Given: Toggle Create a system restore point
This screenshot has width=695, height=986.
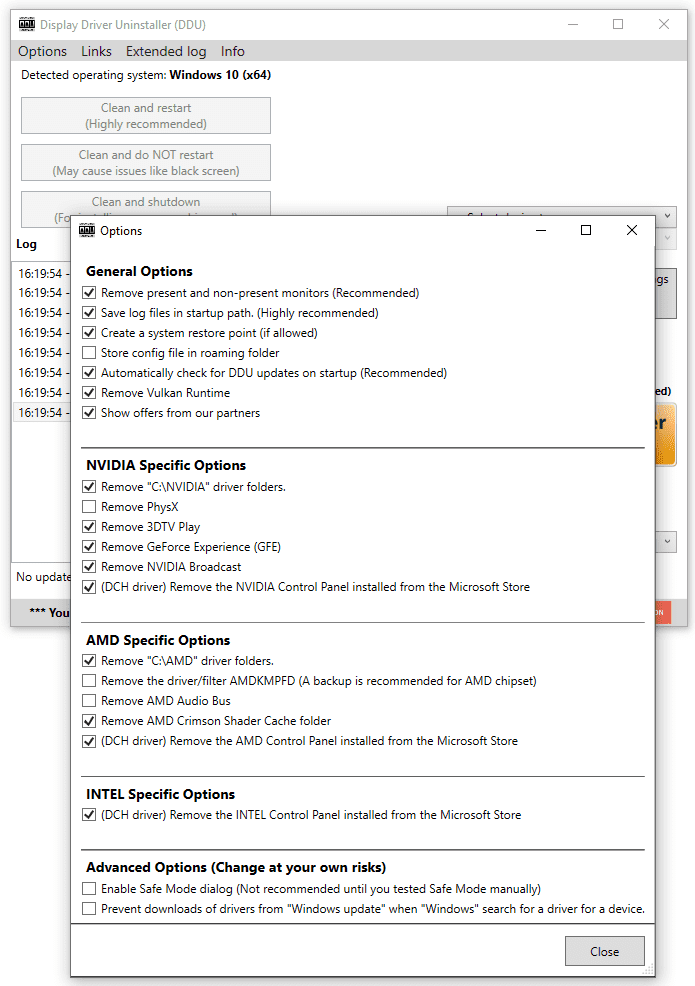Looking at the screenshot, I should tap(89, 333).
